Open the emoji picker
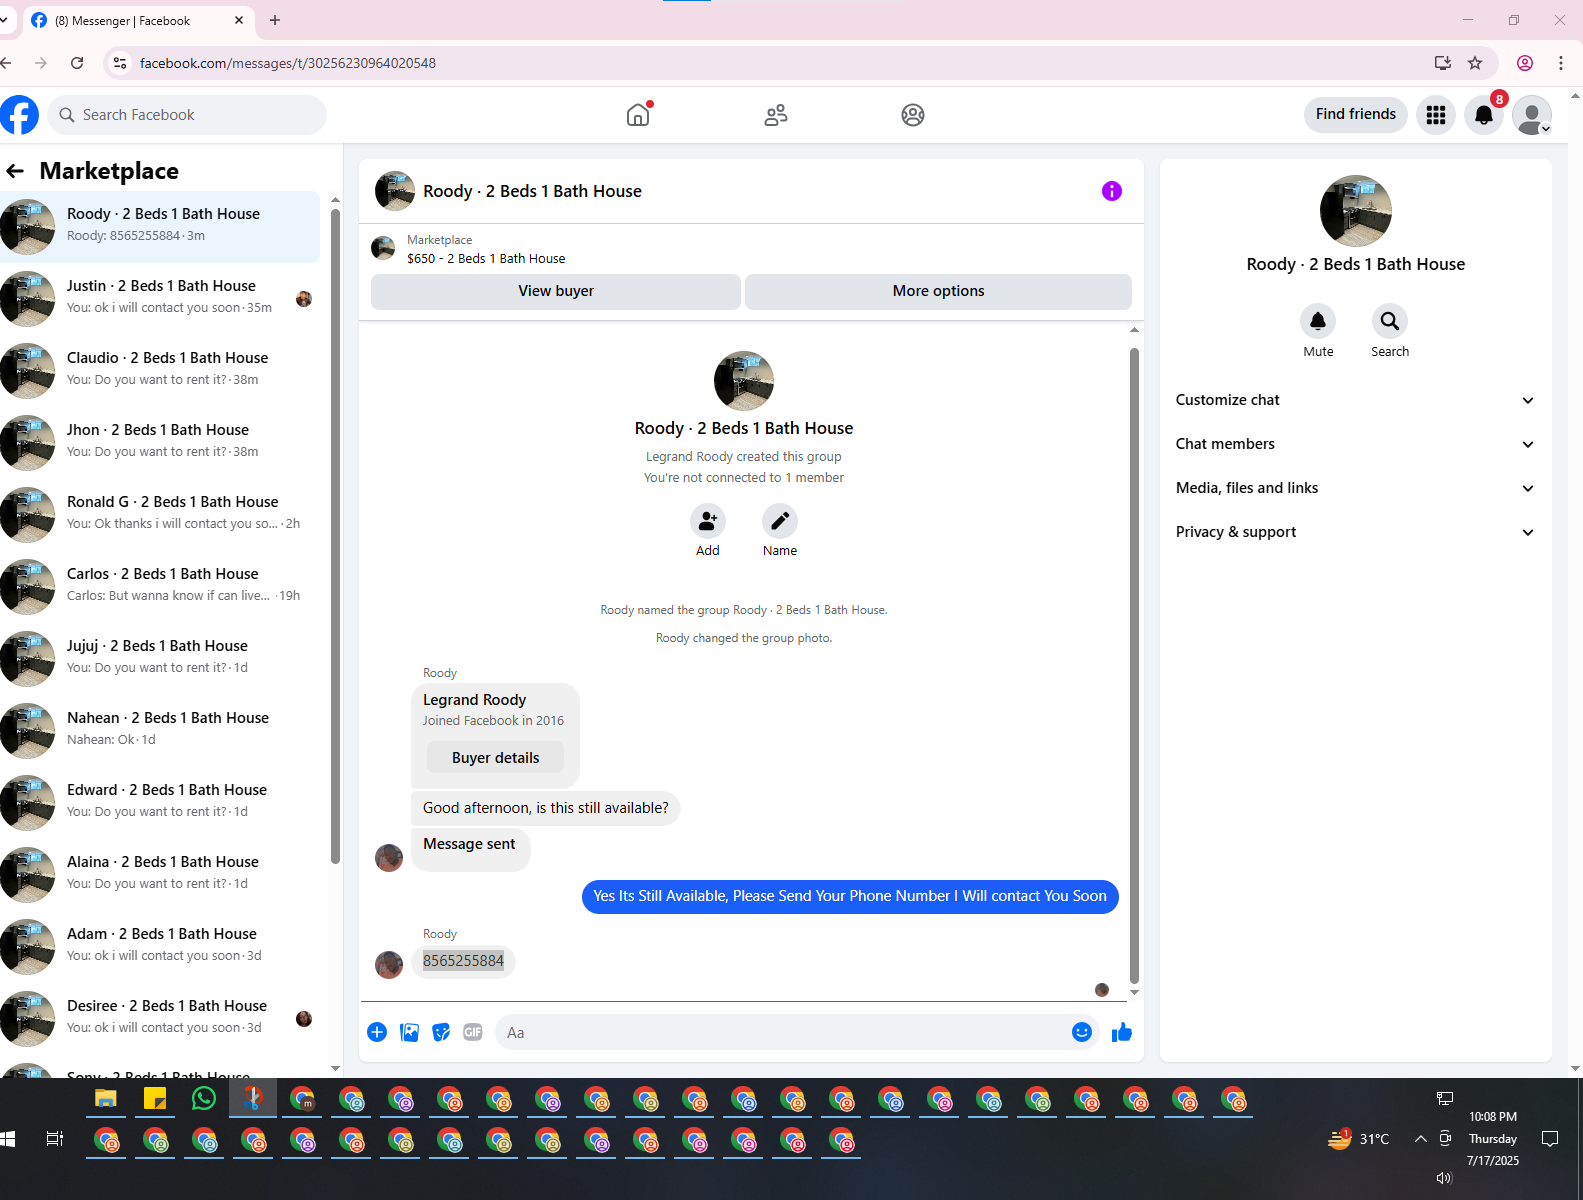Image resolution: width=1583 pixels, height=1200 pixels. tap(1082, 1032)
